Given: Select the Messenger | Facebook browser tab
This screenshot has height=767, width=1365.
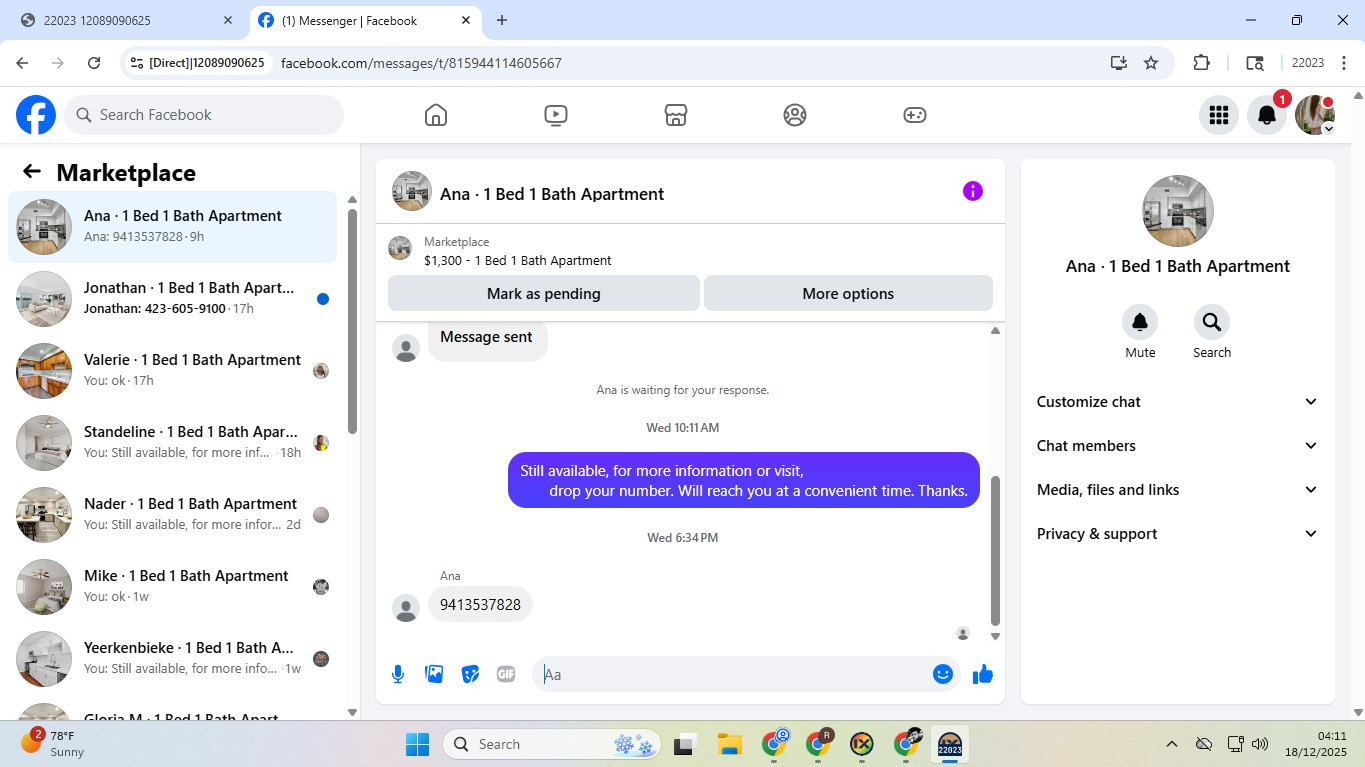Looking at the screenshot, I should coord(363,20).
